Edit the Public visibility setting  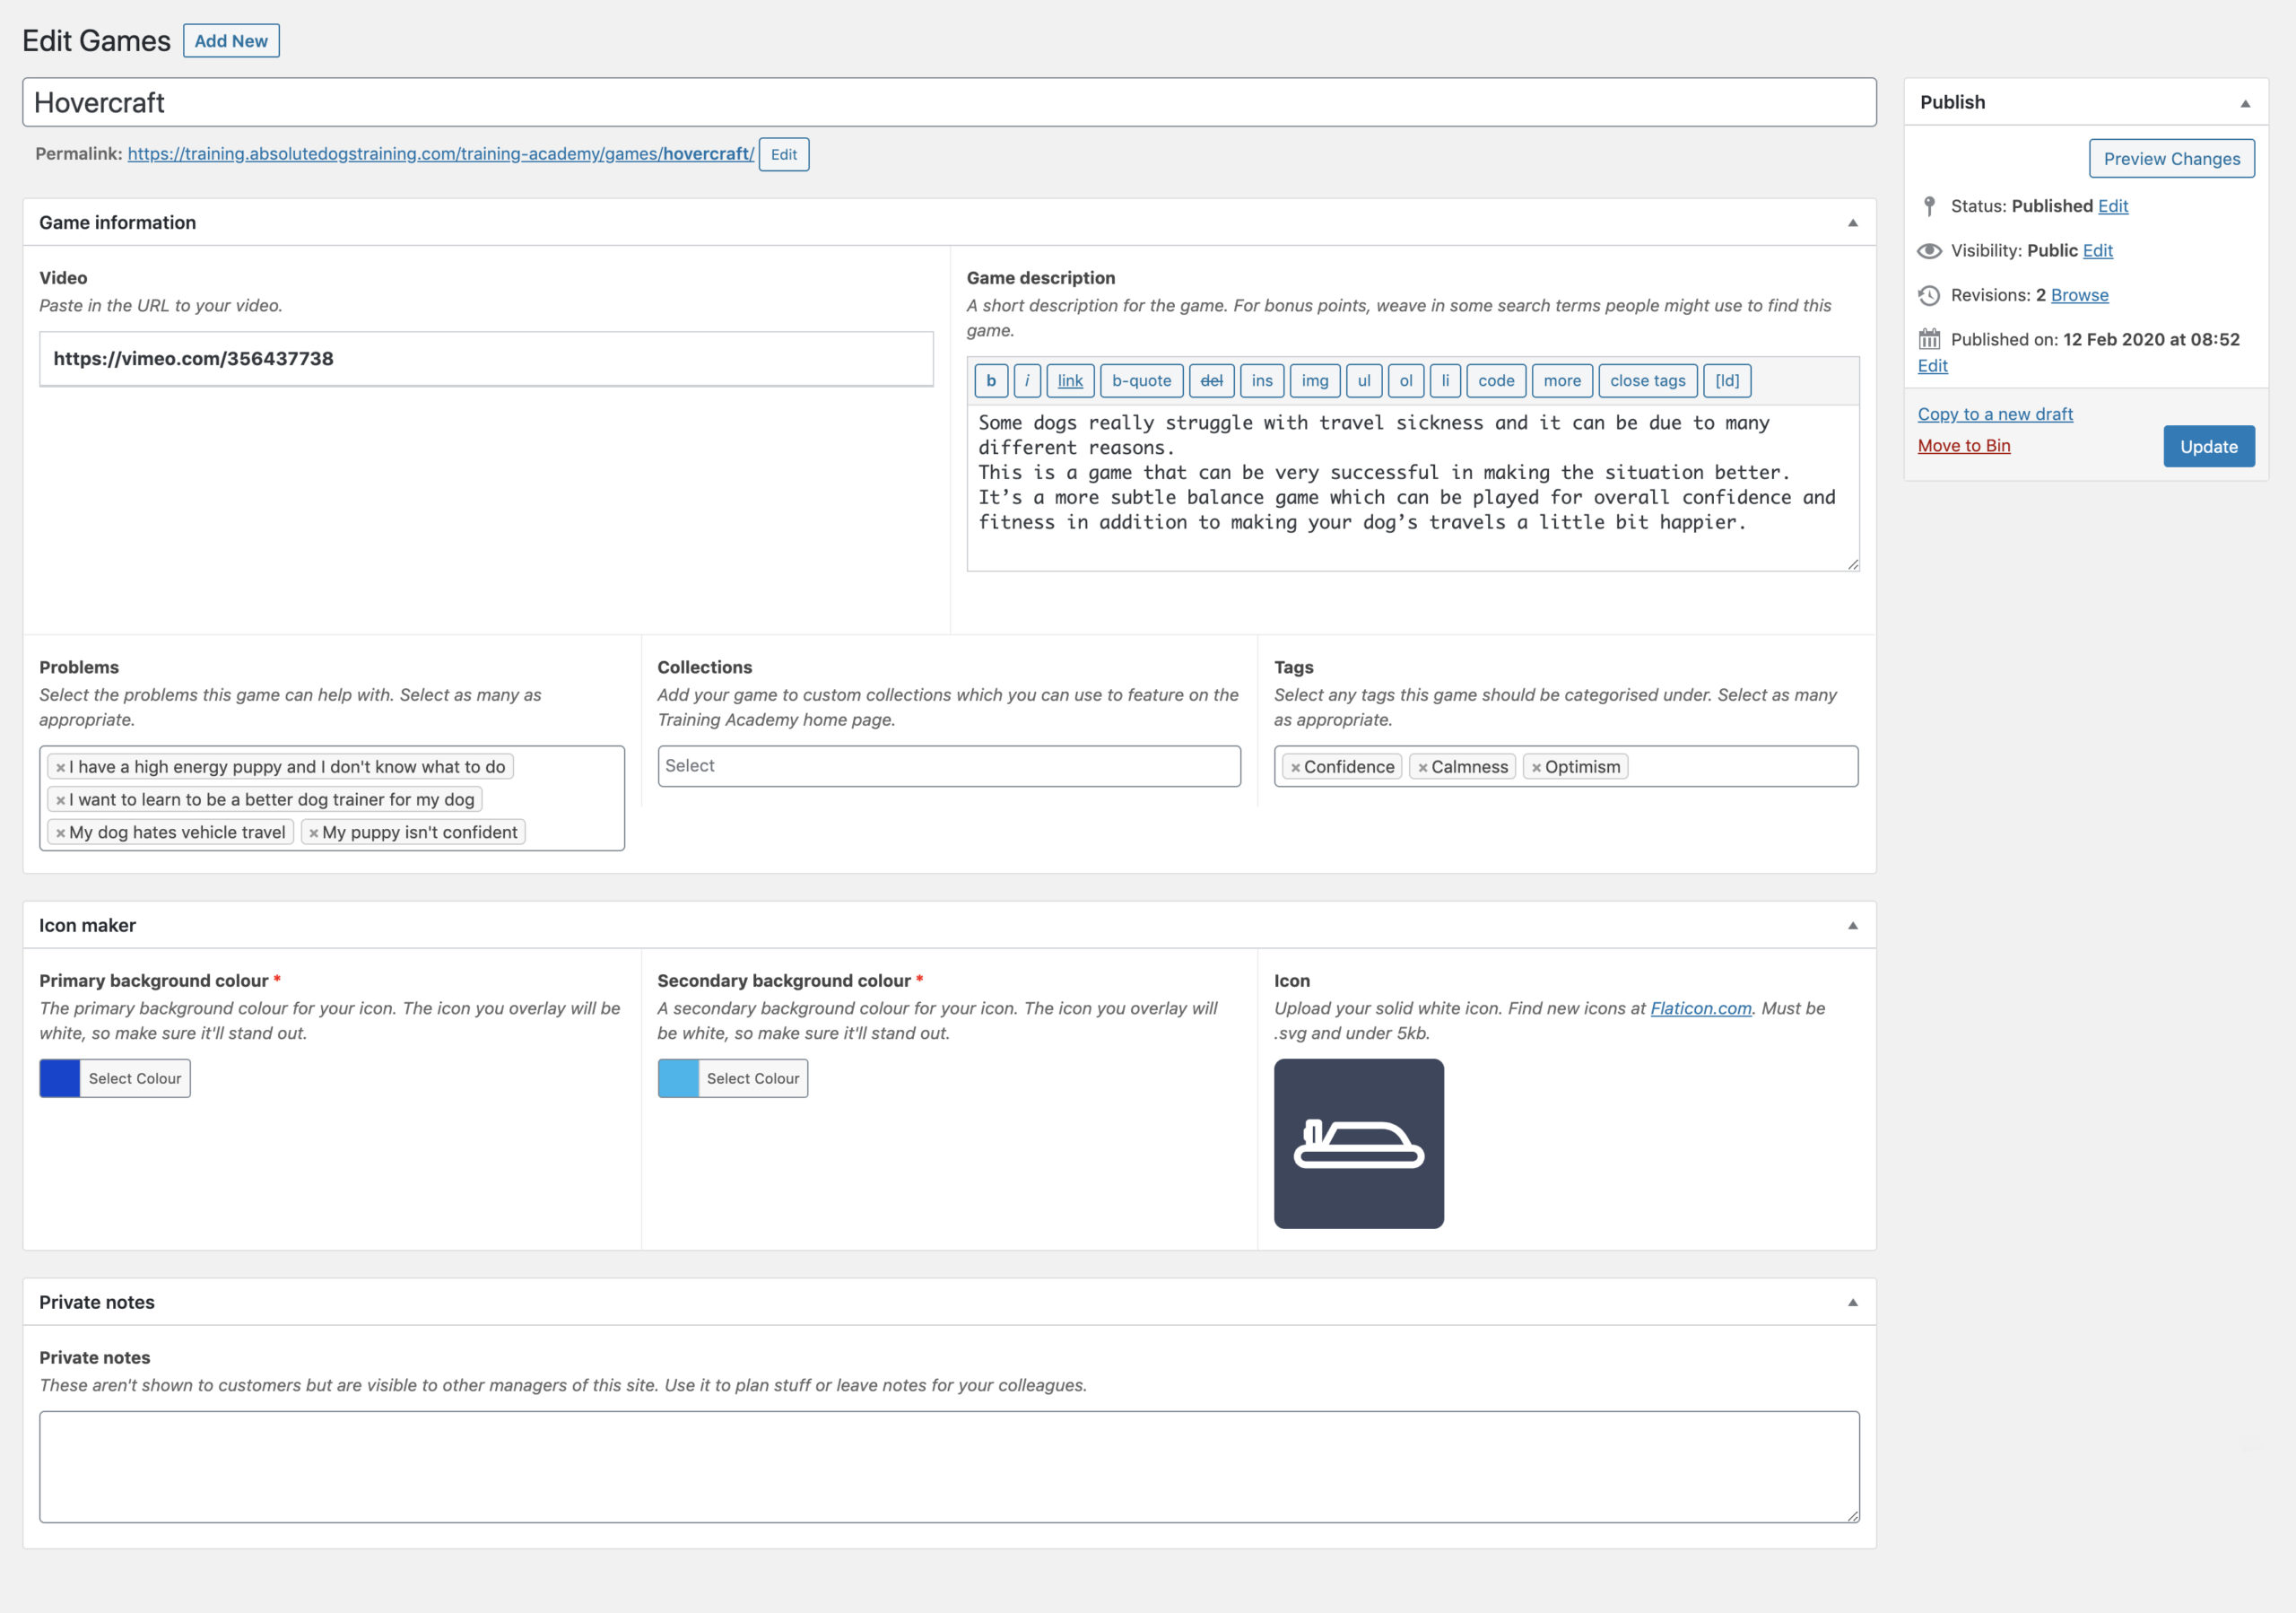[2097, 251]
